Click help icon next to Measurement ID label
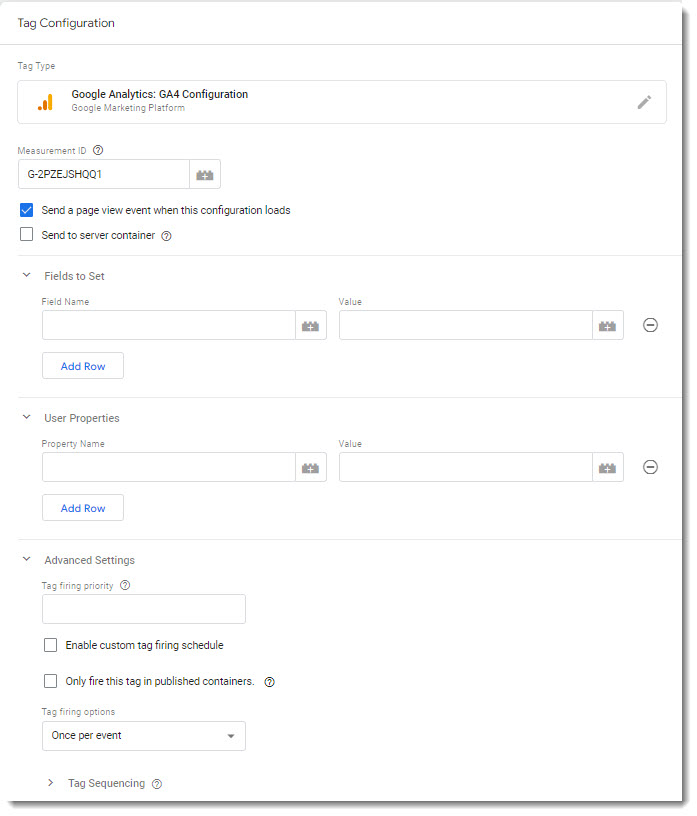This screenshot has height=816, width=697. pos(98,151)
